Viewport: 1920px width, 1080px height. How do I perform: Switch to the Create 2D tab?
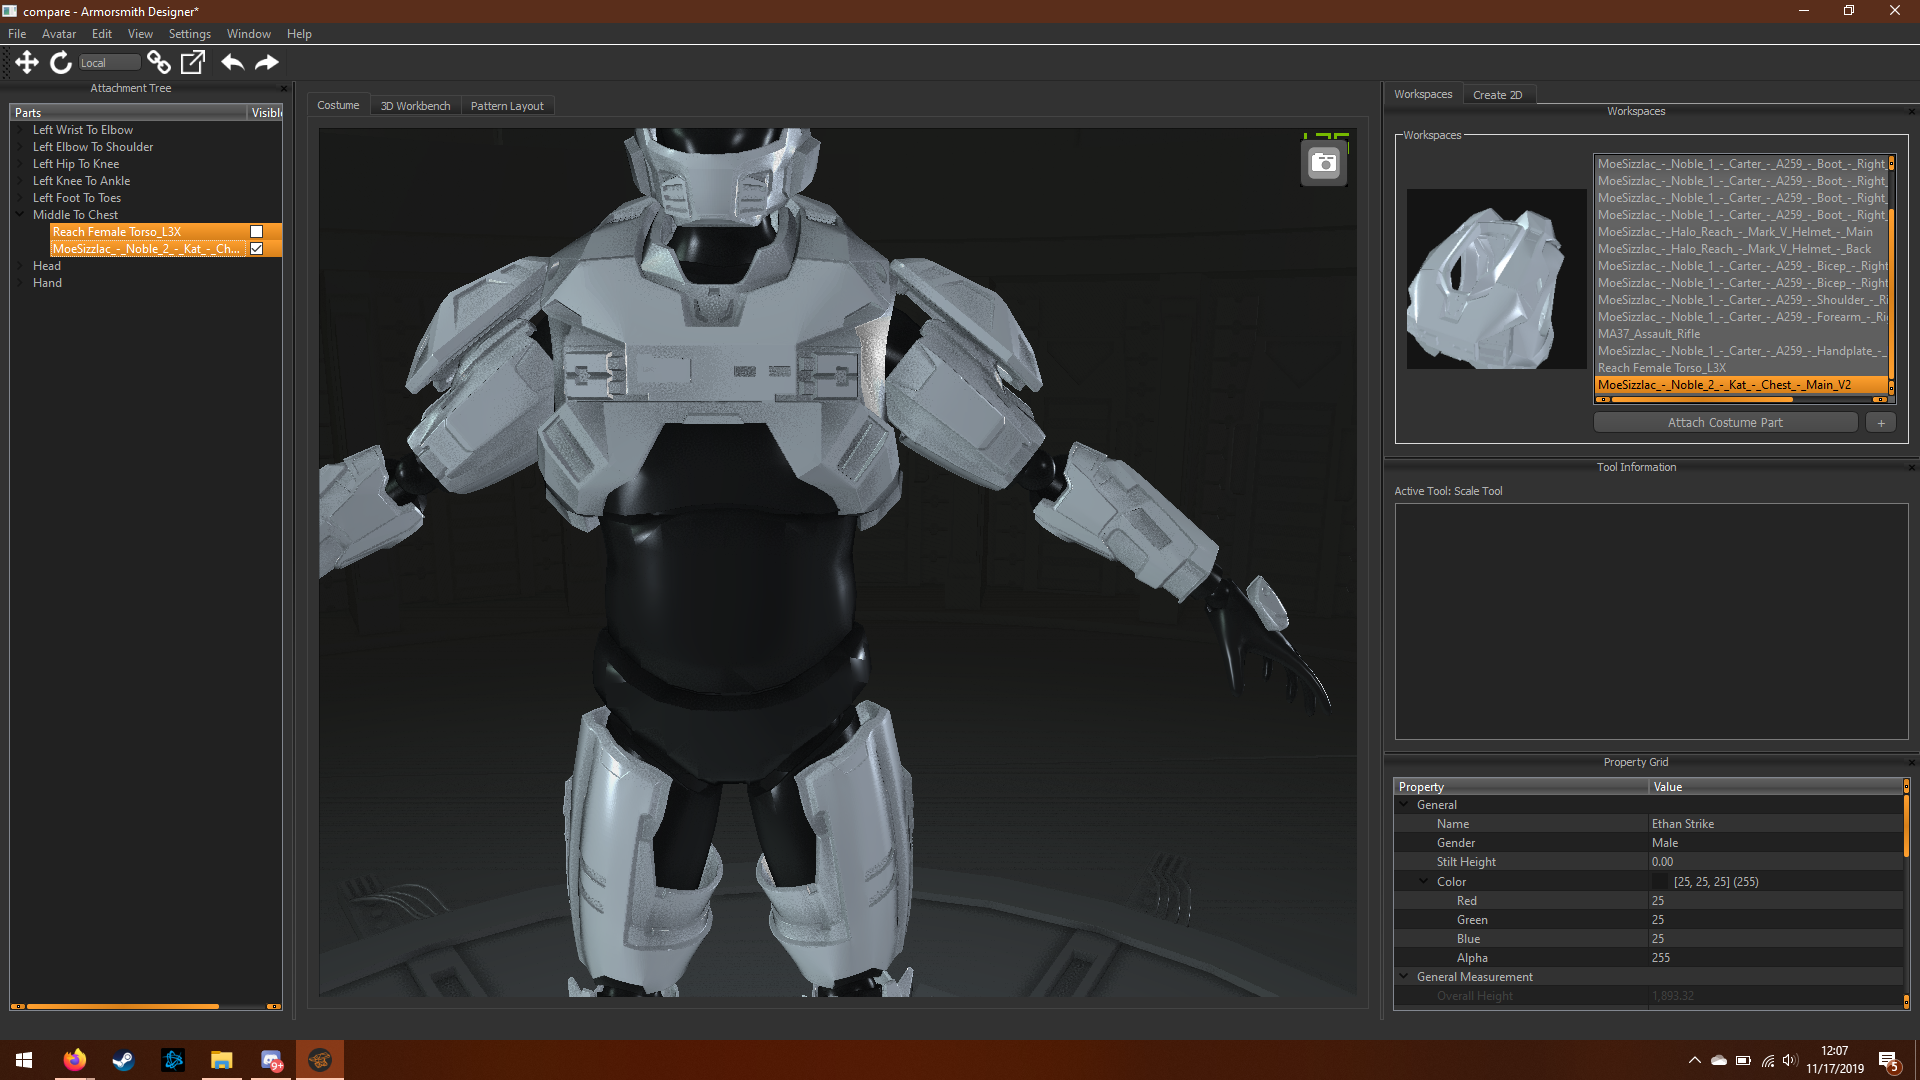click(x=1497, y=95)
